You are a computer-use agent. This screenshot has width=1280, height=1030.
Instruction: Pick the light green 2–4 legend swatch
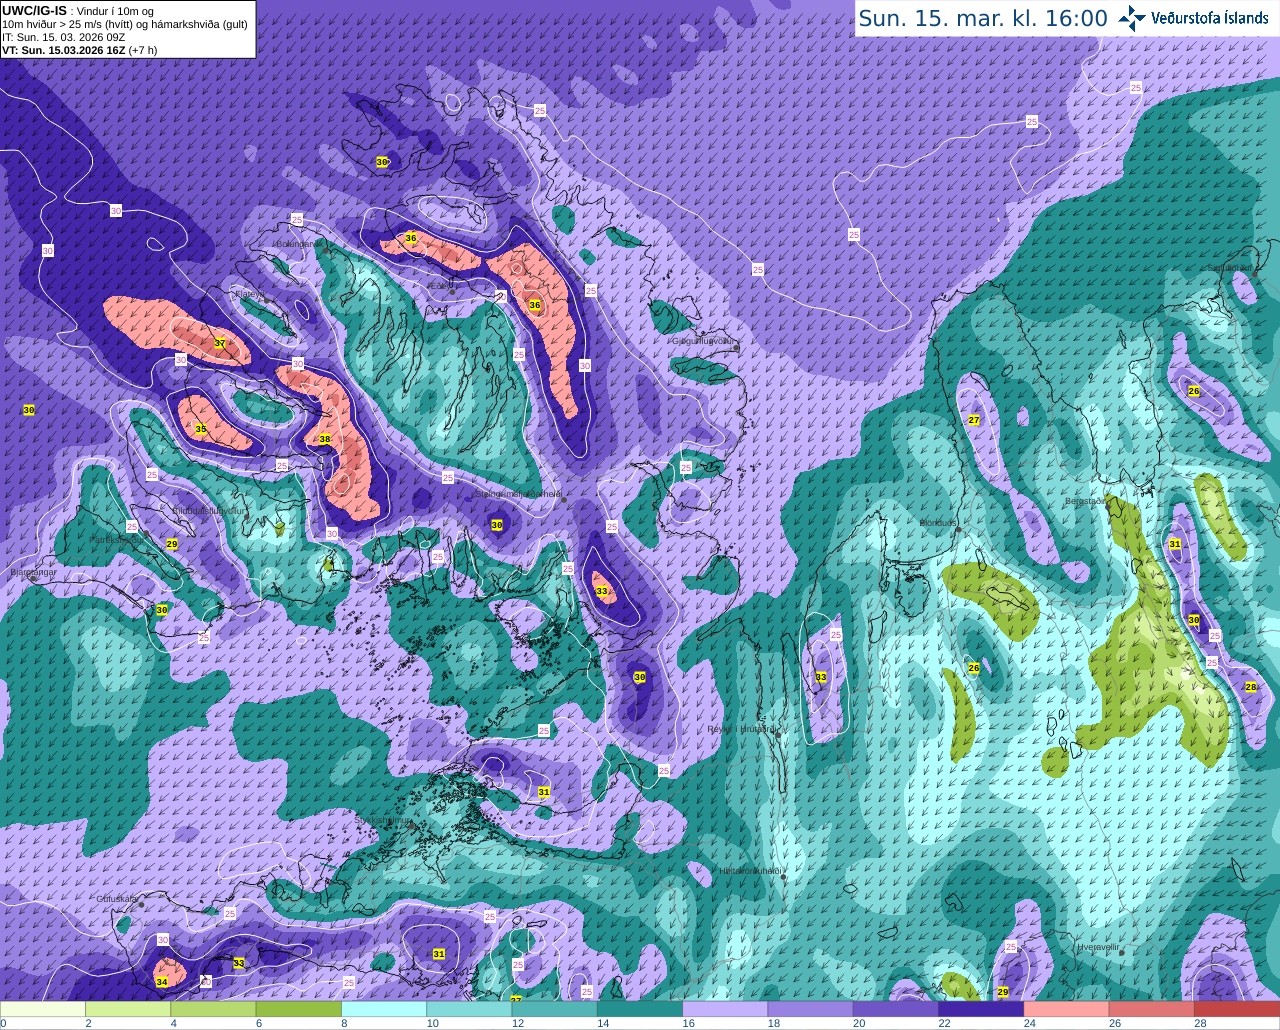point(128,1009)
